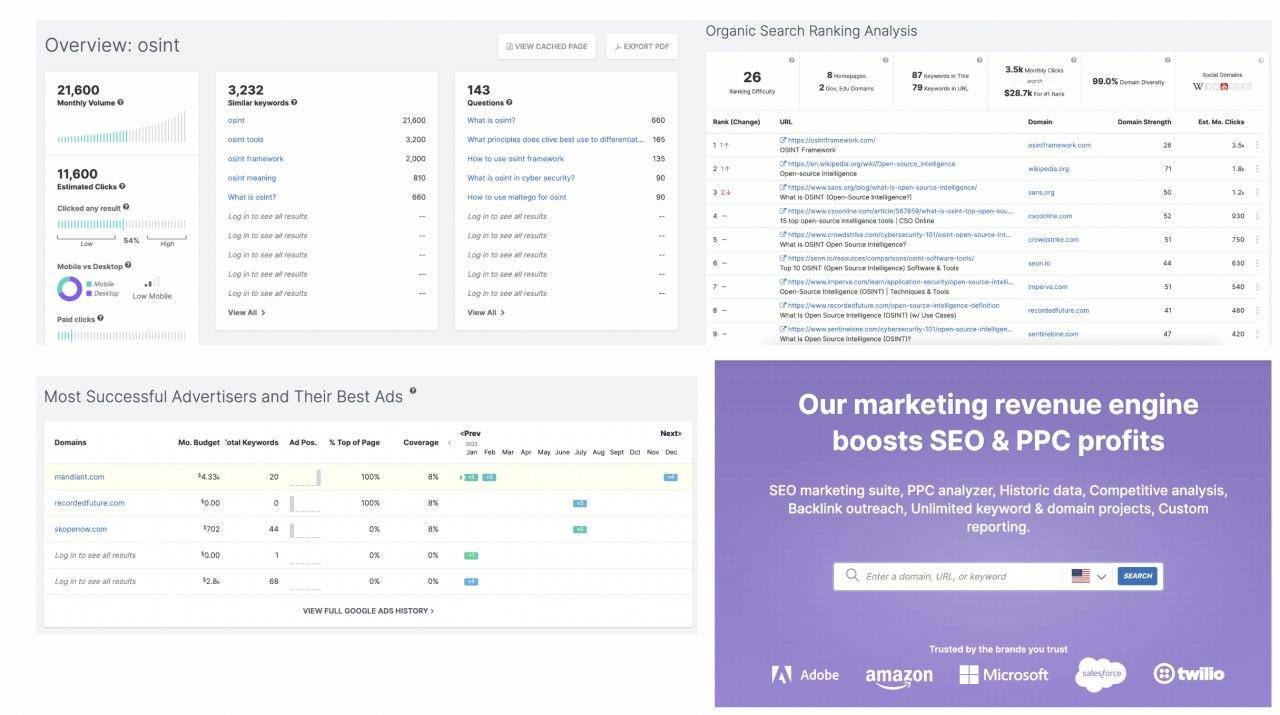Click the Mobile vs Desktop donut chart

(x=69, y=289)
